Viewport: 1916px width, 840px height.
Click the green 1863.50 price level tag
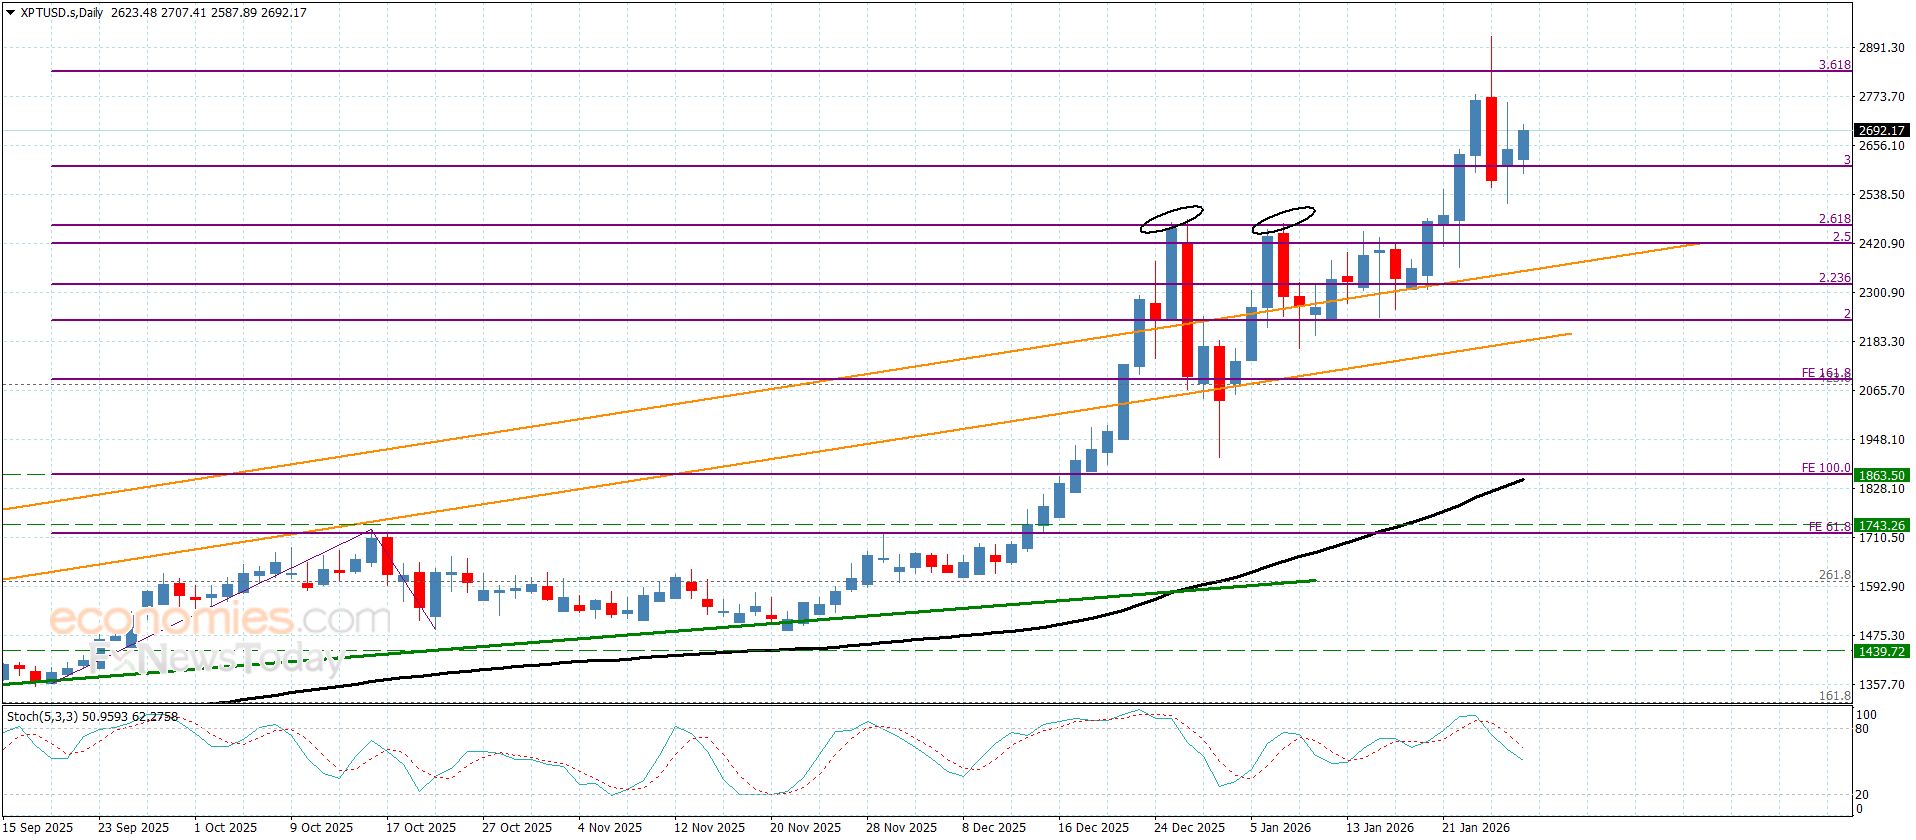pos(1880,476)
